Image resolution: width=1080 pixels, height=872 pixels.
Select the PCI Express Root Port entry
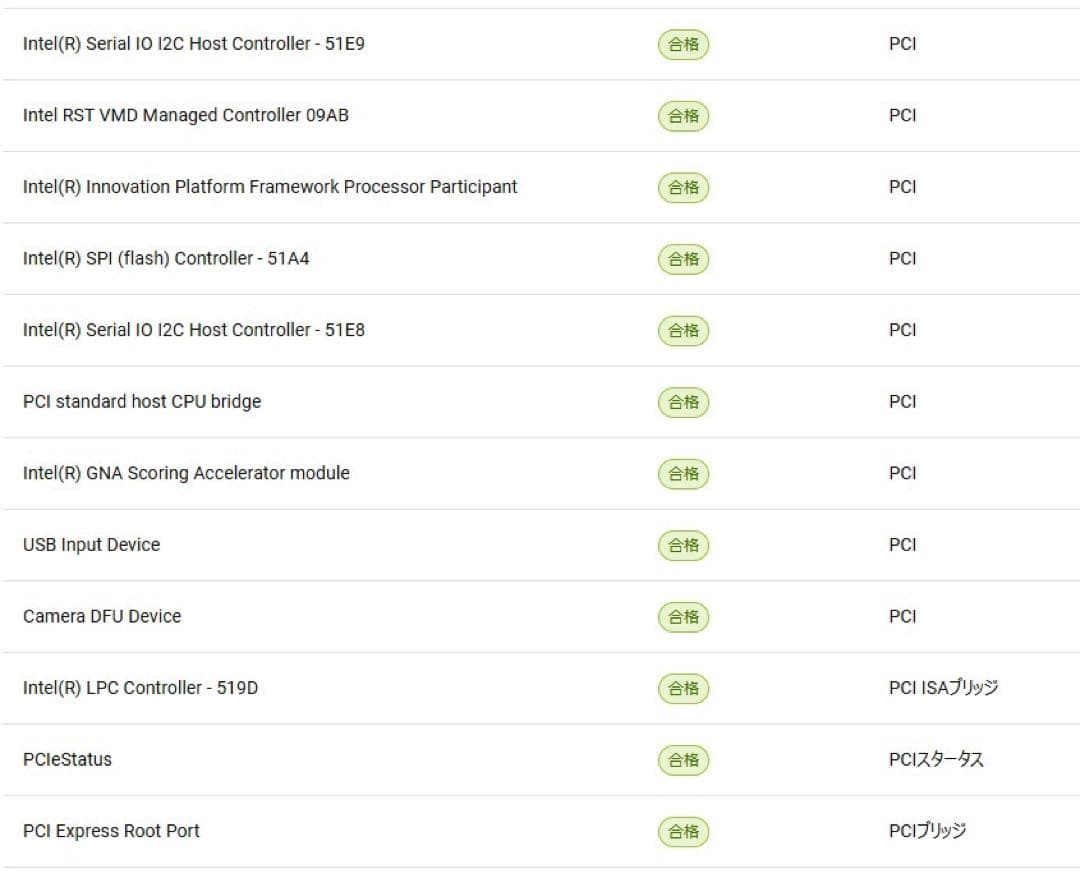coord(111,831)
